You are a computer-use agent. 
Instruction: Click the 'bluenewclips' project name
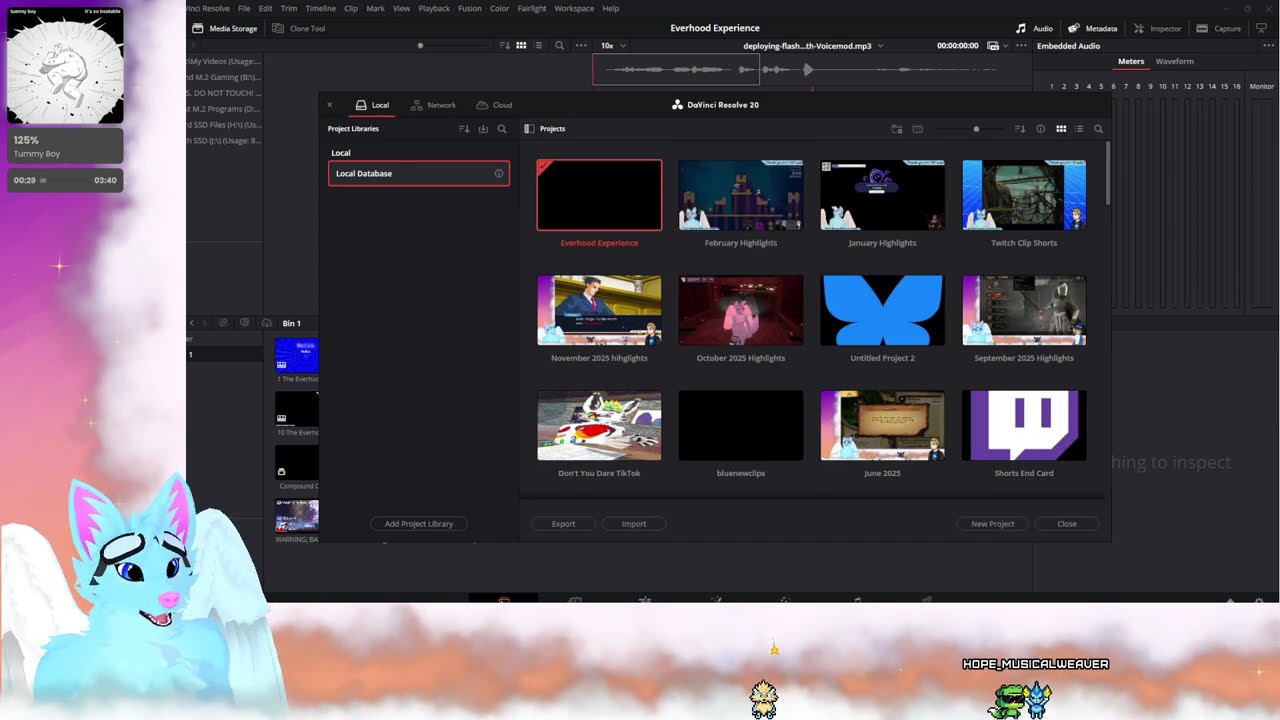[x=741, y=473]
